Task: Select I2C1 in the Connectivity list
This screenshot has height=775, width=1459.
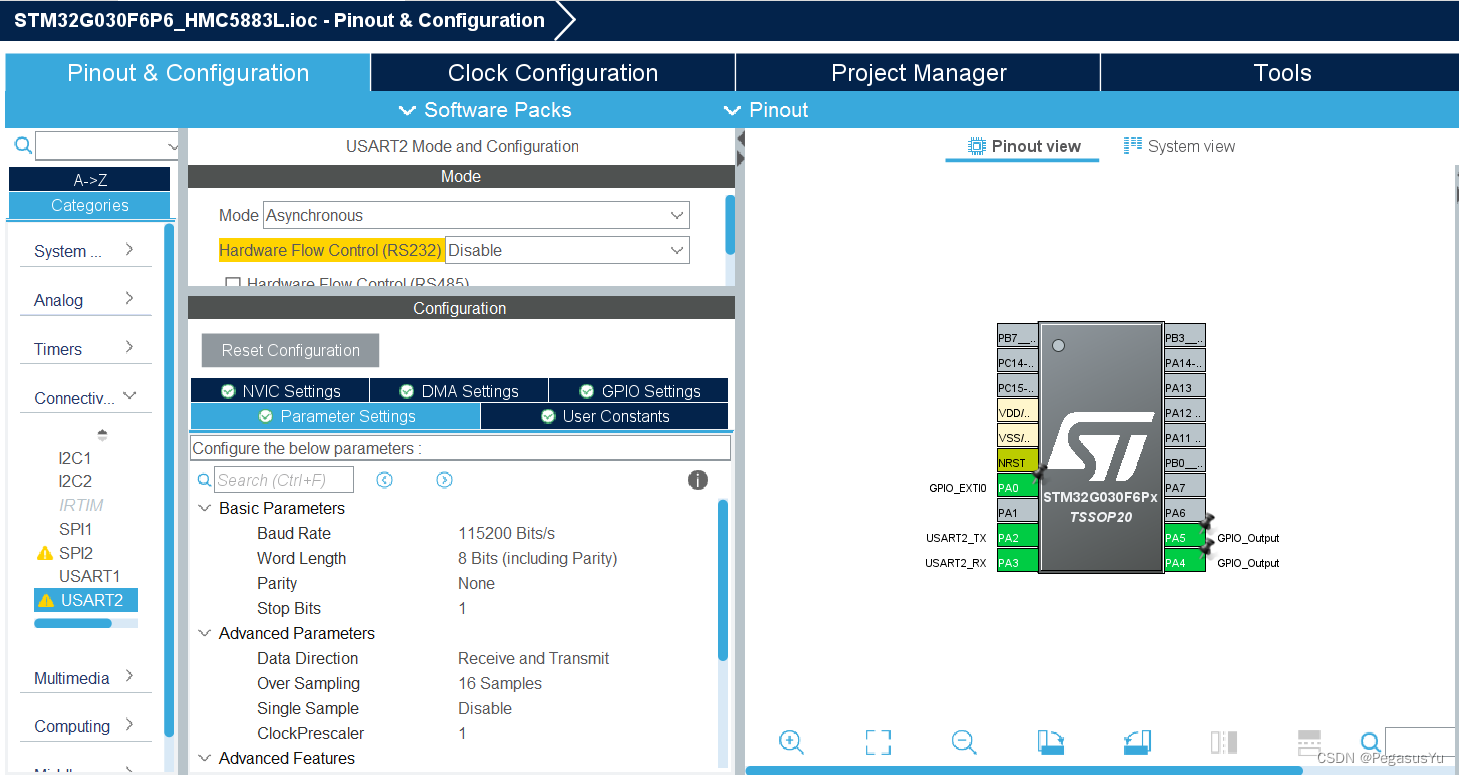Action: 75,458
